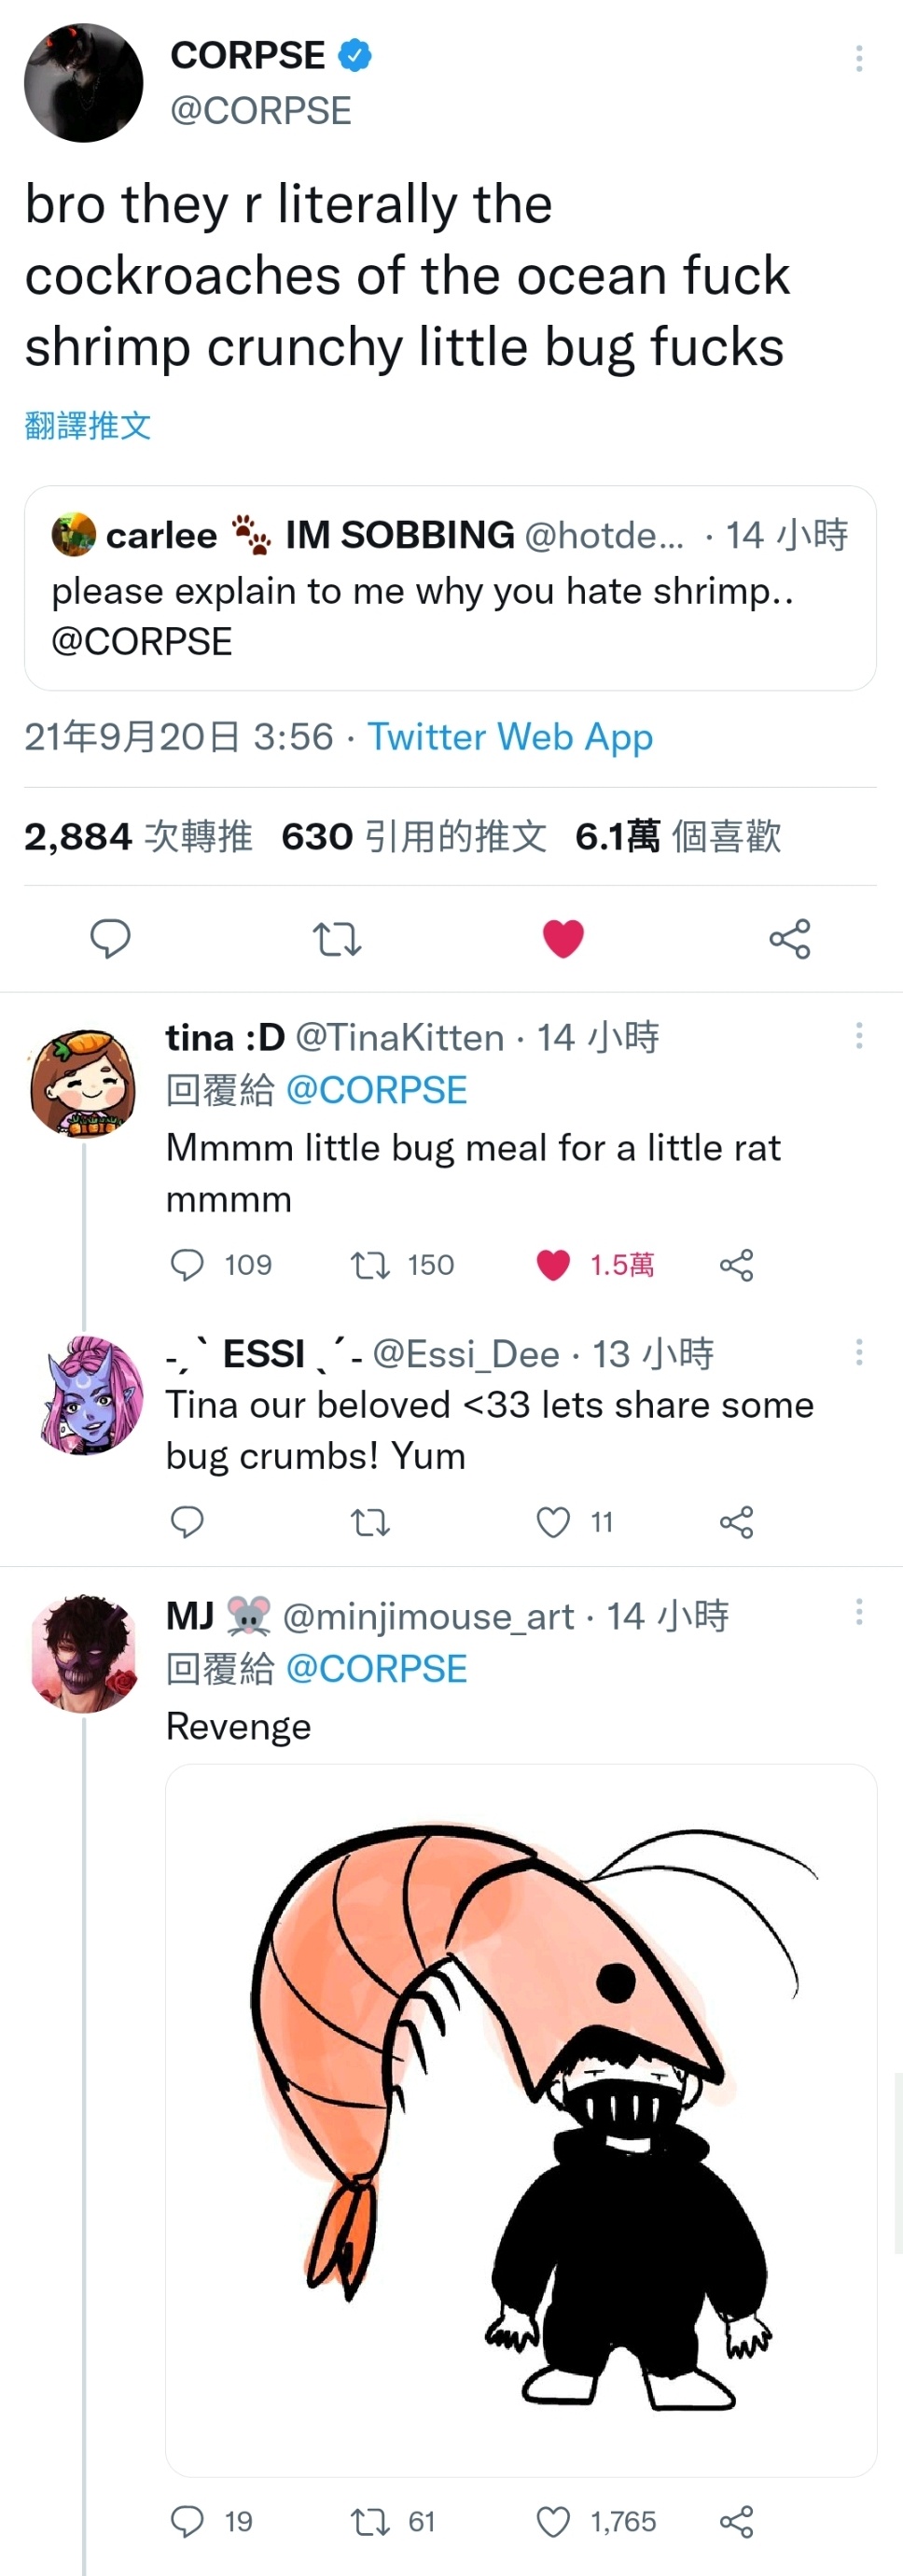The width and height of the screenshot is (903, 2576).
Task: Open the Twitter Web App source link
Action: 510,737
